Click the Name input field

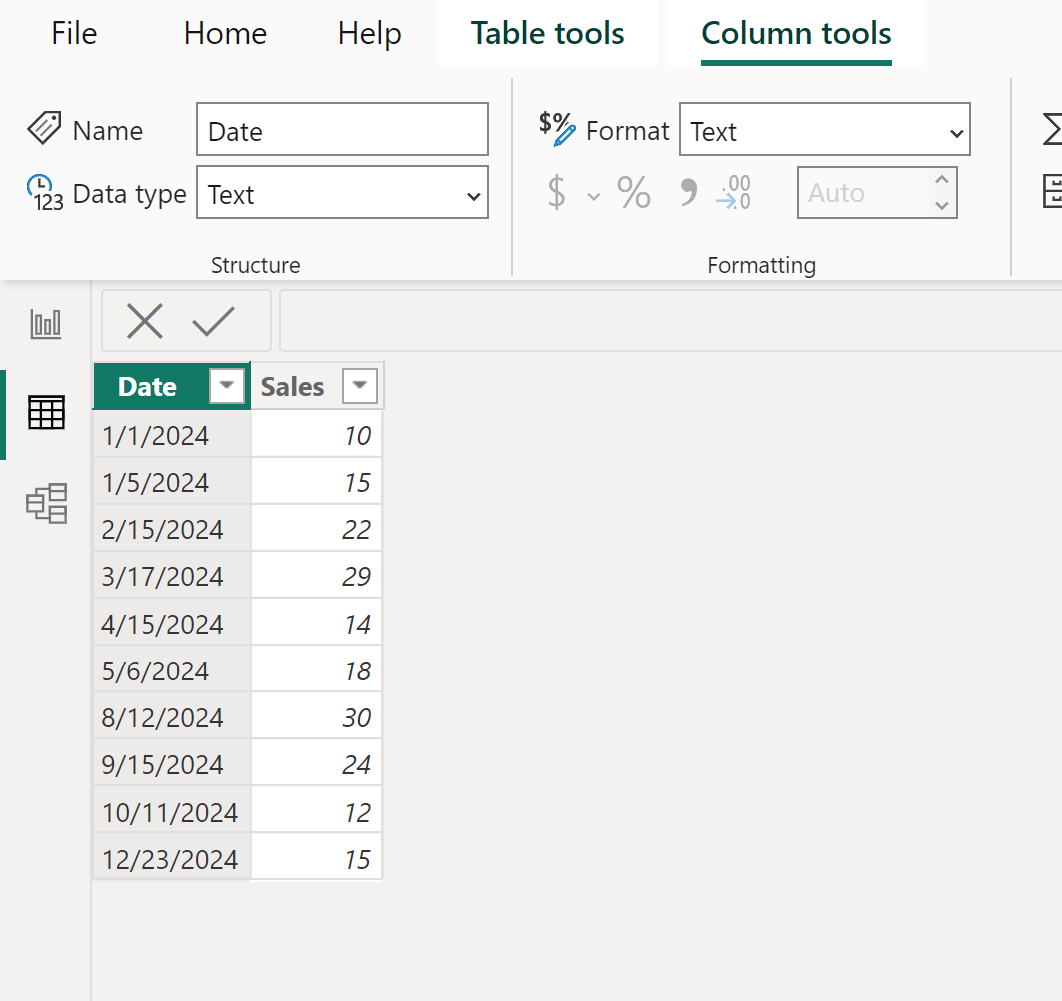[342, 129]
